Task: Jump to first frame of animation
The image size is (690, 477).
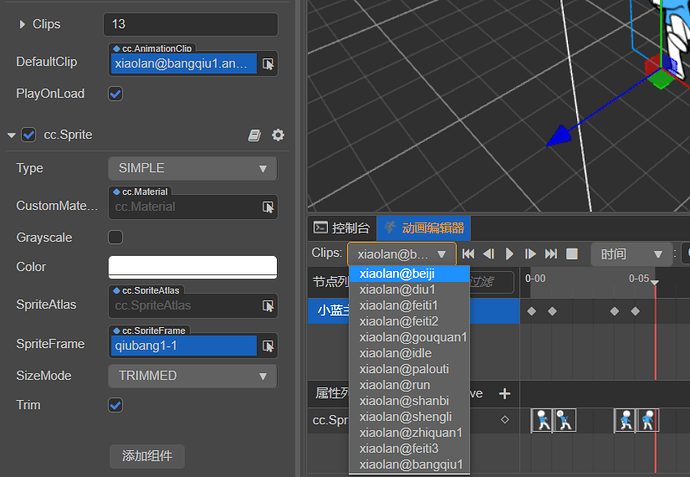Action: coord(468,254)
